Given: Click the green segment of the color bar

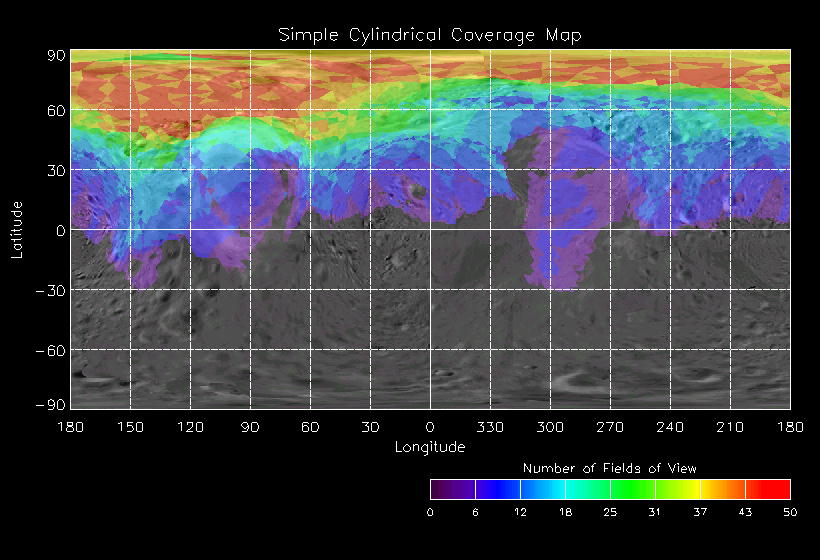Looking at the screenshot, I should click(x=633, y=489).
